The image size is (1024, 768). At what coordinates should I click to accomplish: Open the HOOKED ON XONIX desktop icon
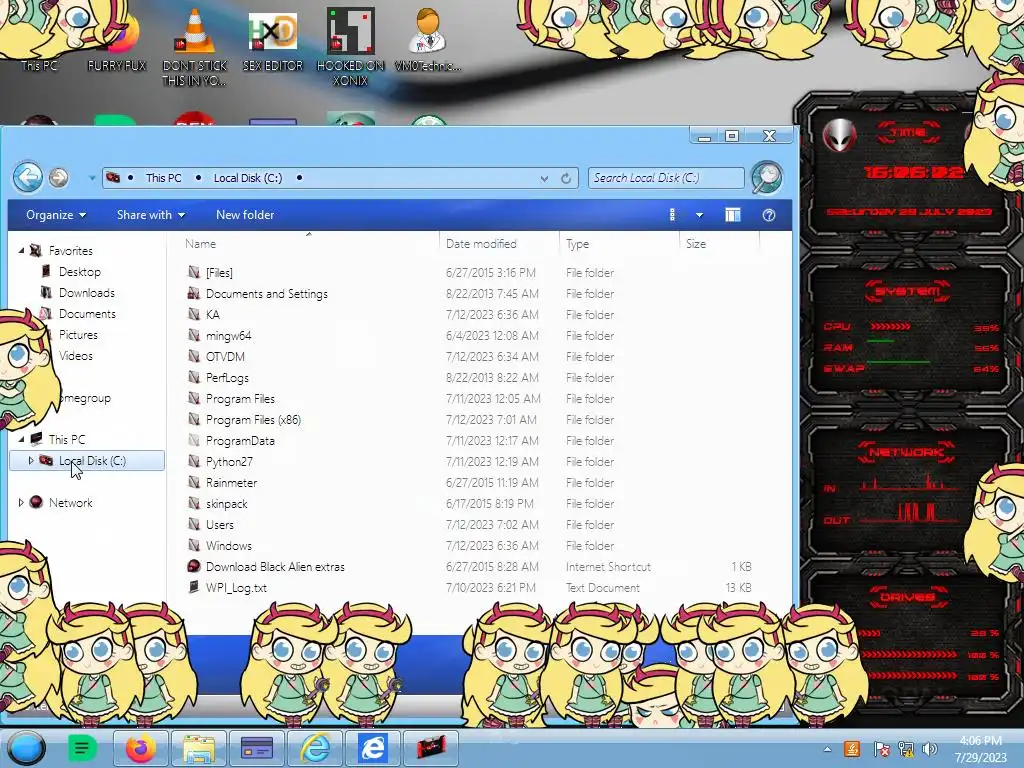(350, 31)
